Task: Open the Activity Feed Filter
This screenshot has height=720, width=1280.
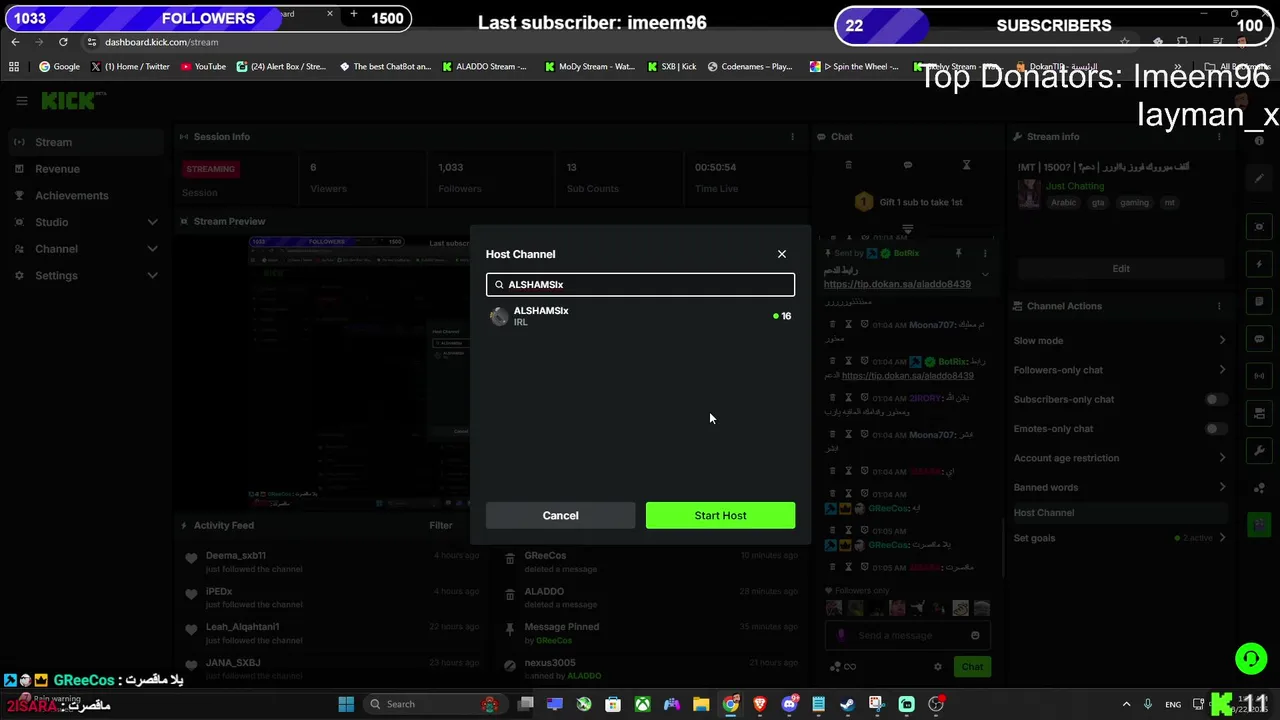Action: [441, 525]
